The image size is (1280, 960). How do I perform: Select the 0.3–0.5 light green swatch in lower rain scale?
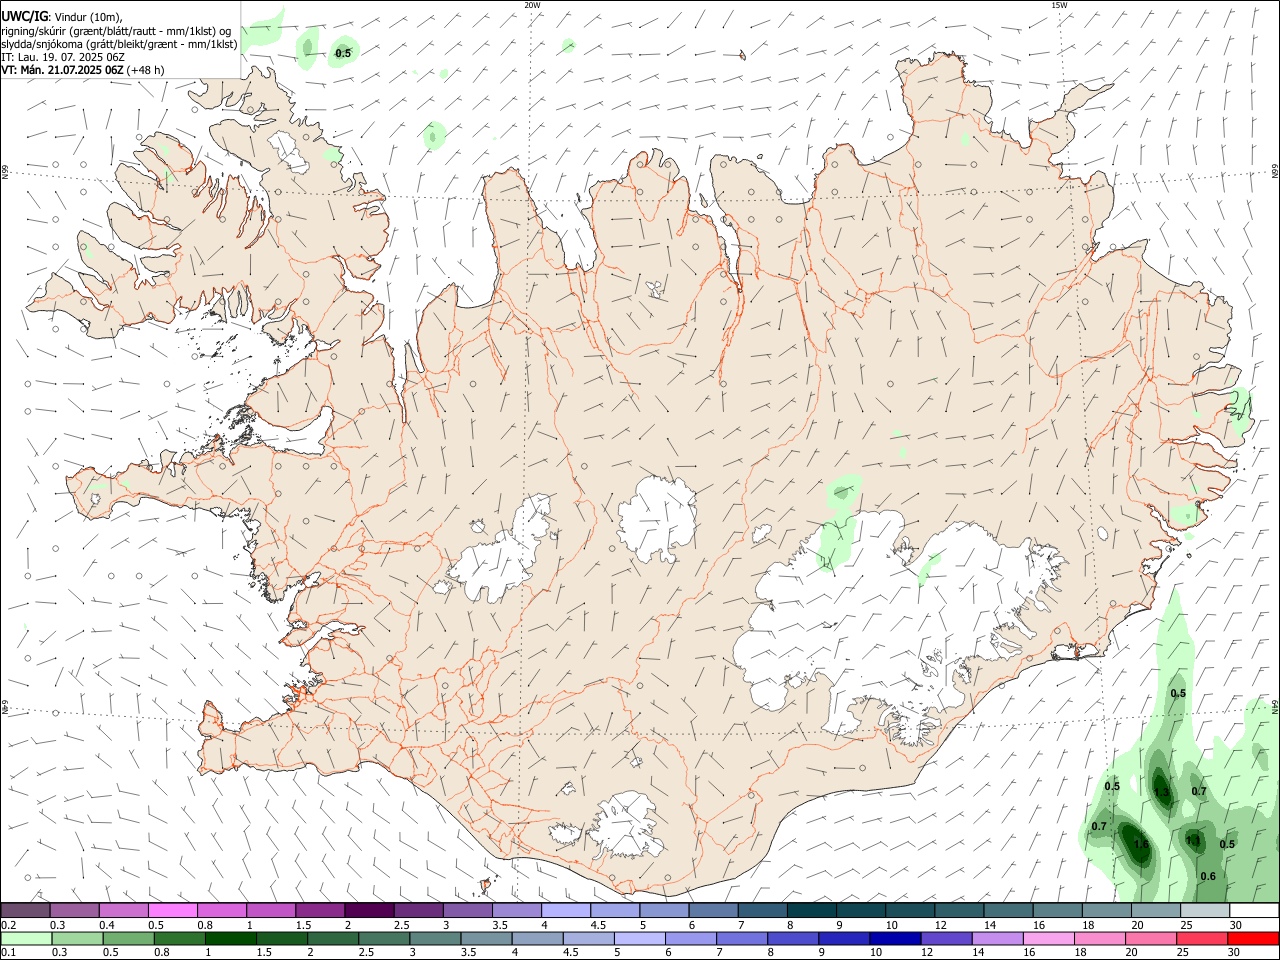[76, 939]
